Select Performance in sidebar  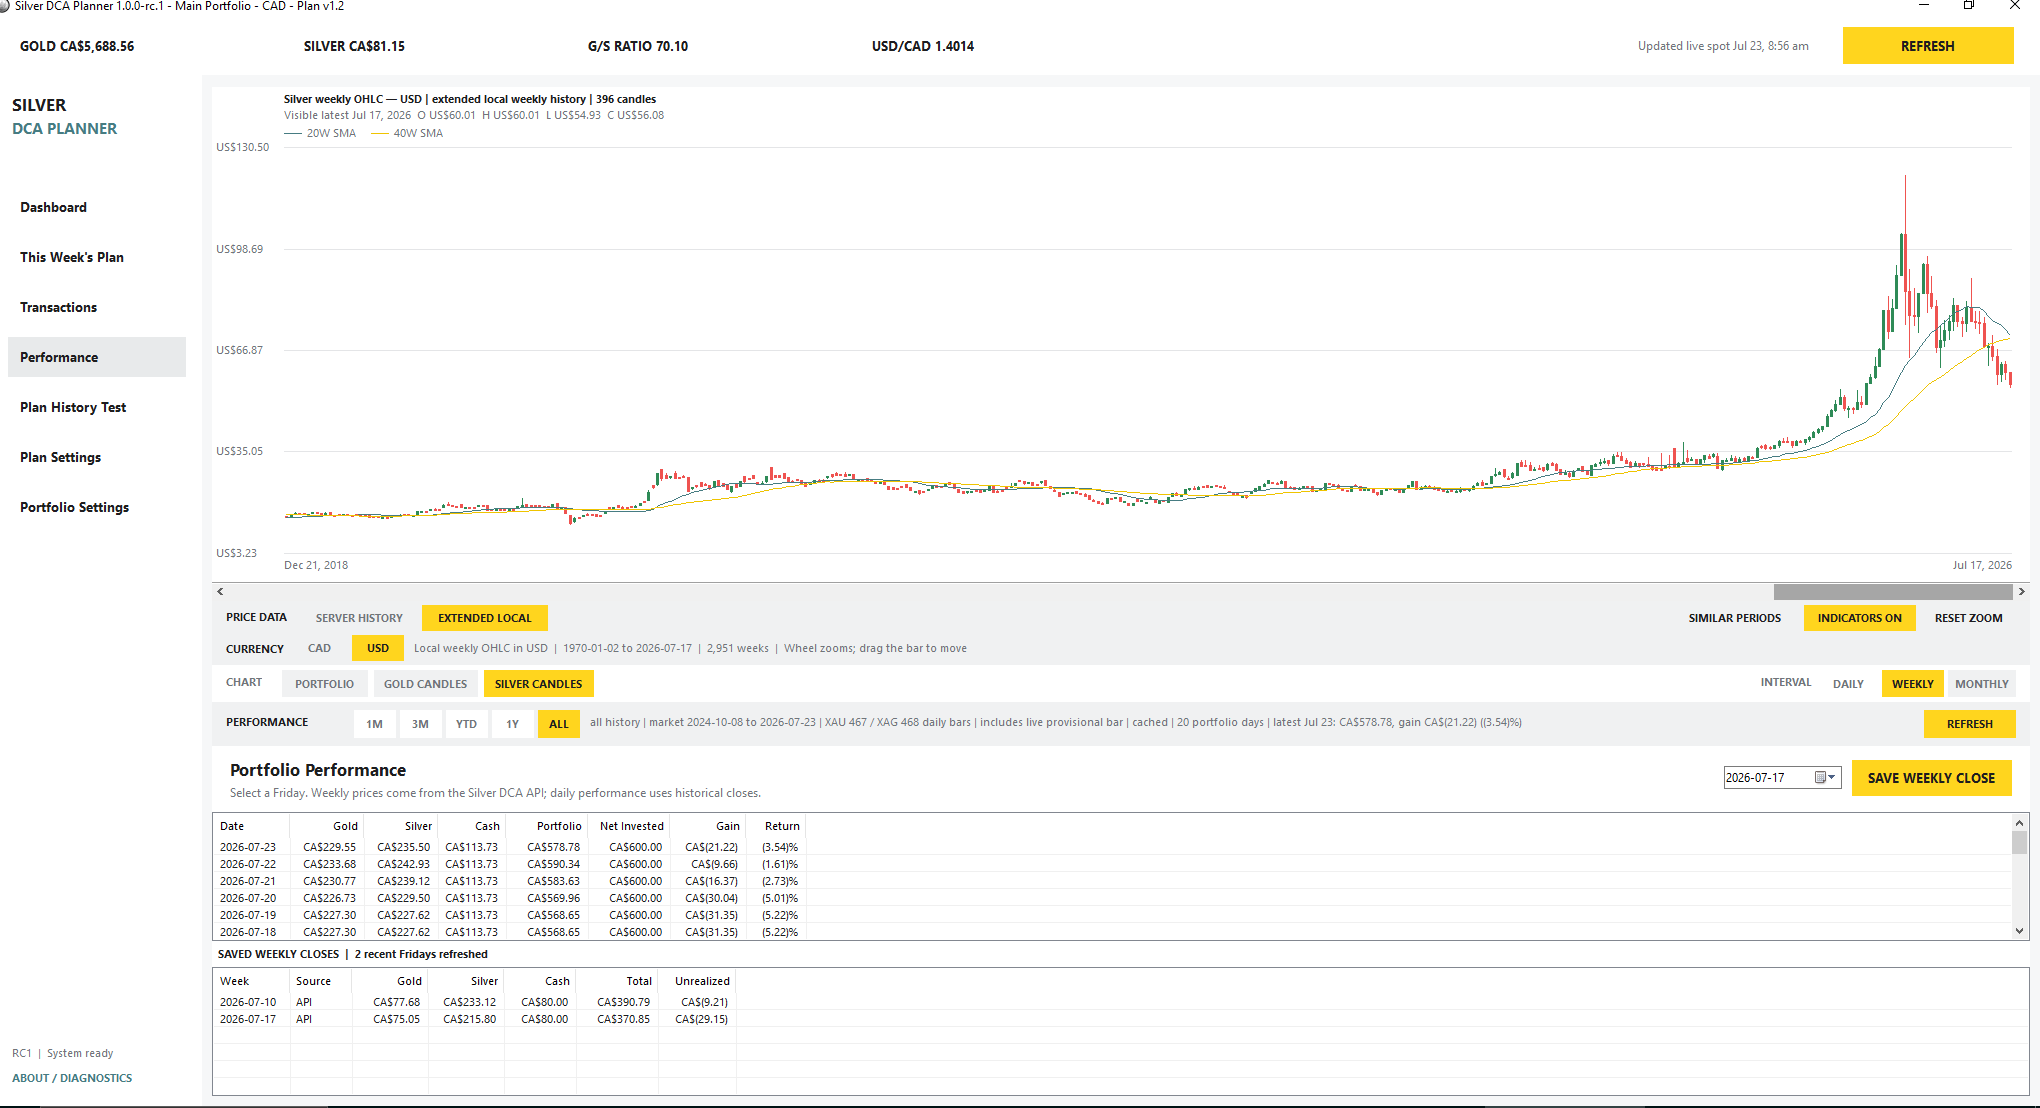[x=97, y=357]
